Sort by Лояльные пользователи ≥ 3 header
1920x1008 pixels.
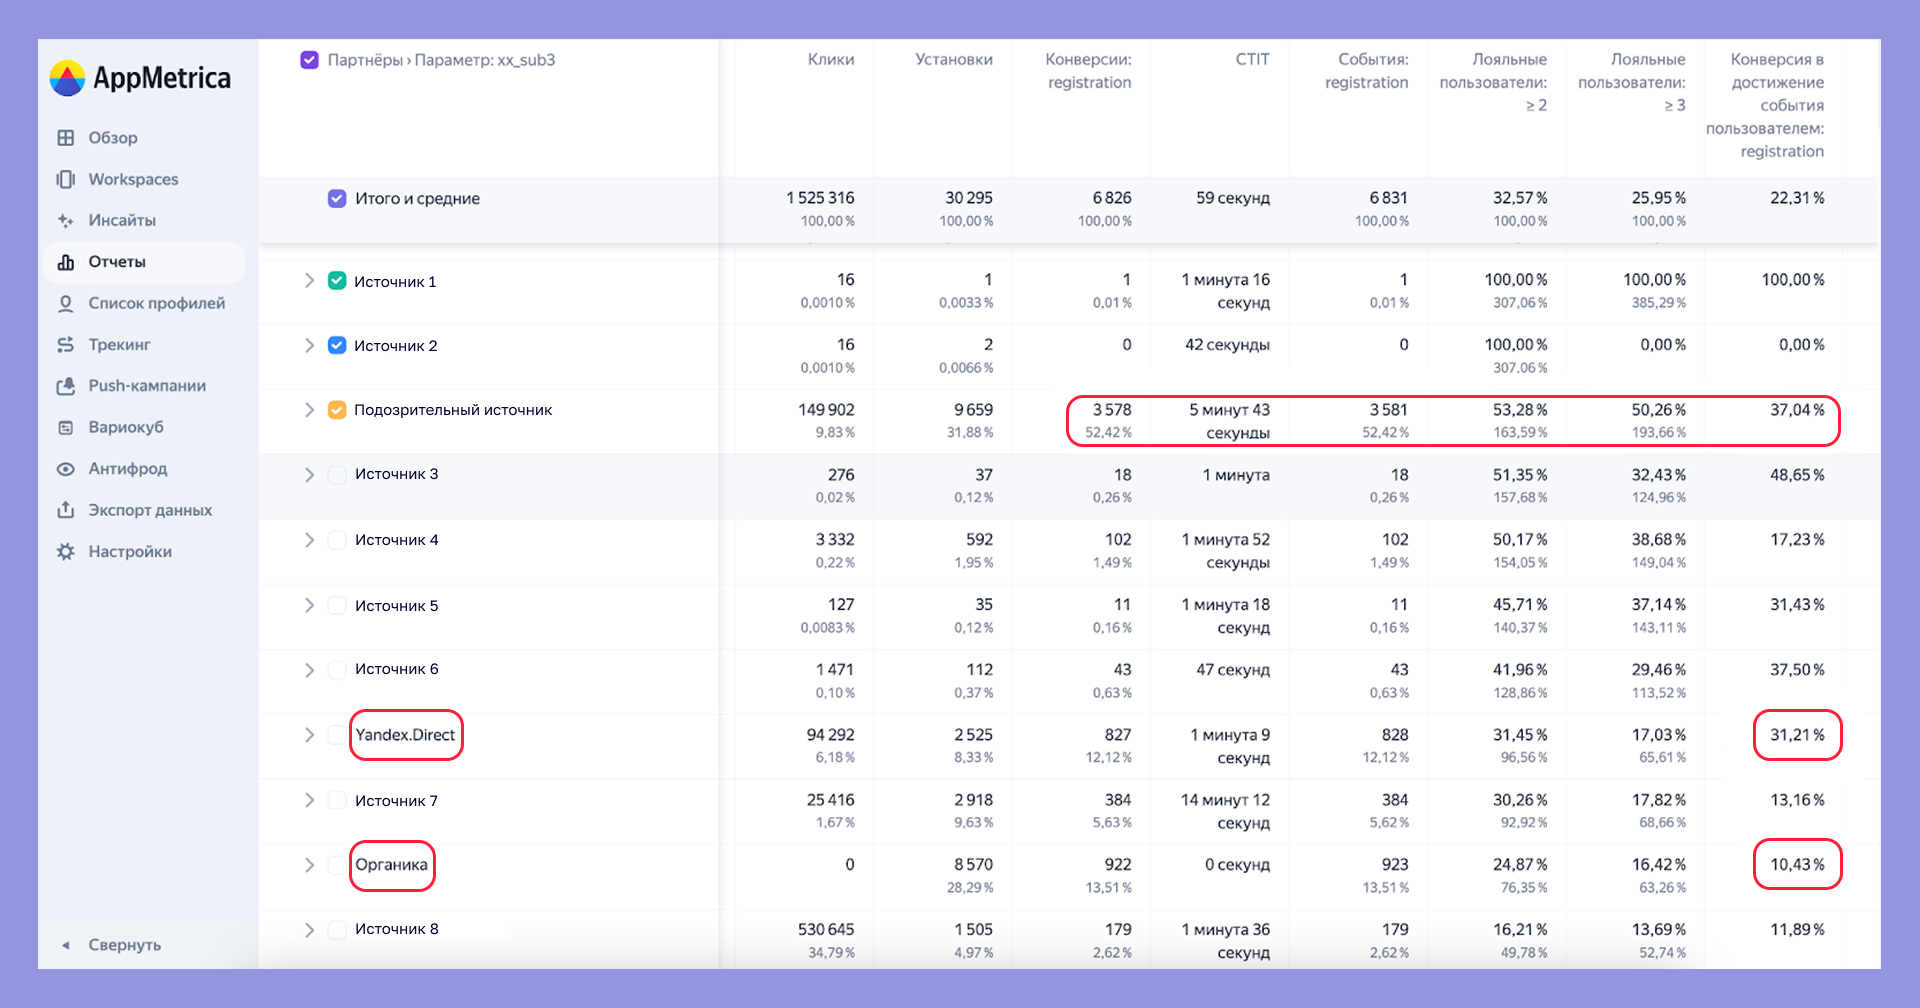coord(1632,82)
